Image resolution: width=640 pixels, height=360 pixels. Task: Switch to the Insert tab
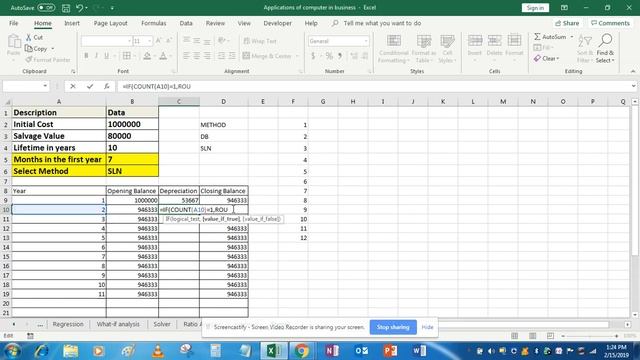pos(72,23)
